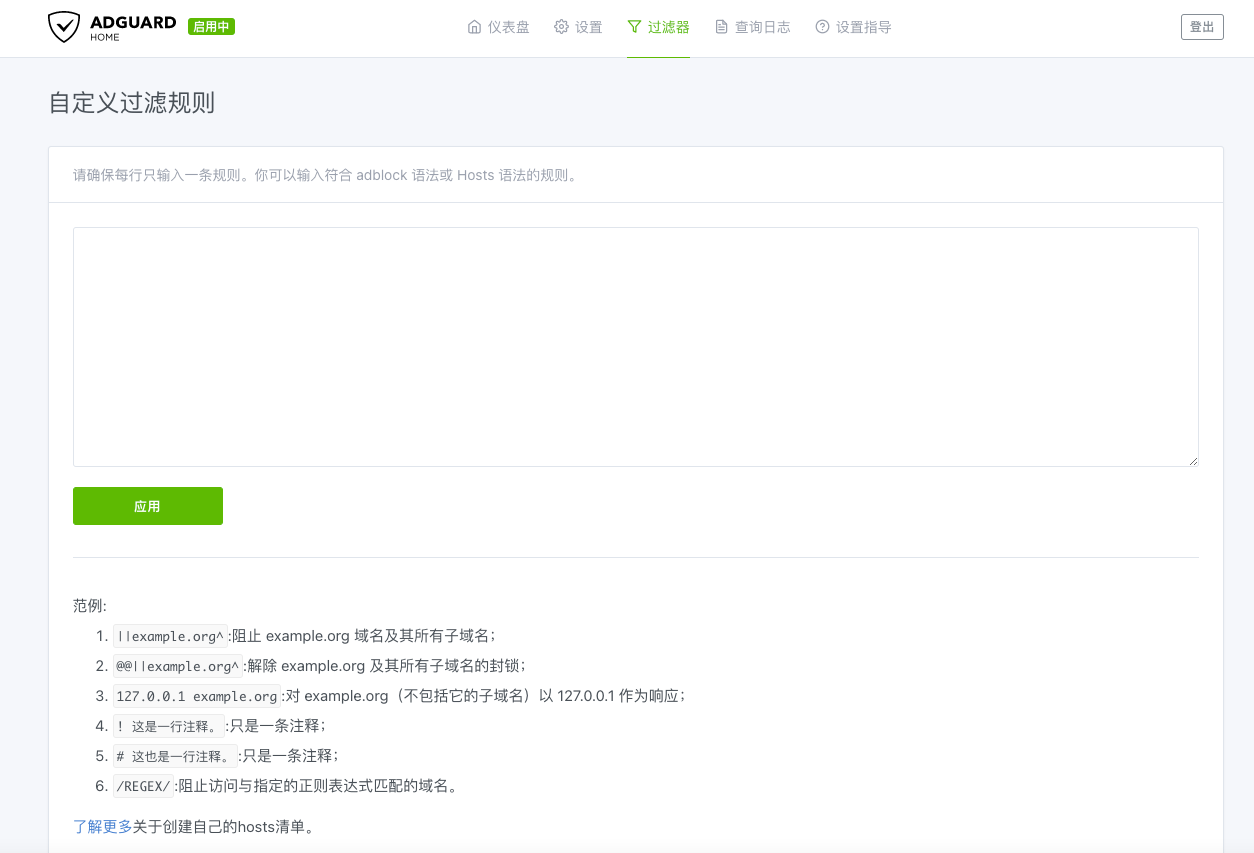This screenshot has height=853, width=1254.
Task: Follow the 了解更多 link
Action: 102,826
